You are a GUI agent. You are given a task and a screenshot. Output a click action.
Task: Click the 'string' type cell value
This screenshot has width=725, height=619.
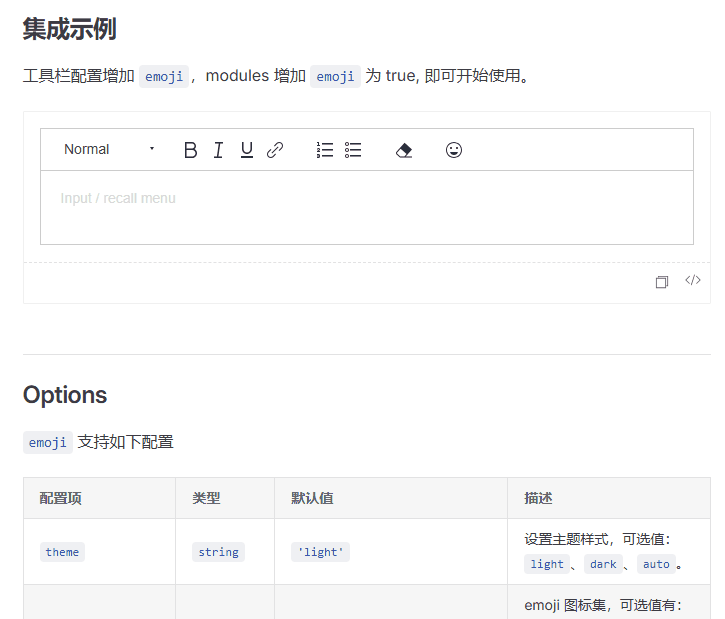[218, 552]
